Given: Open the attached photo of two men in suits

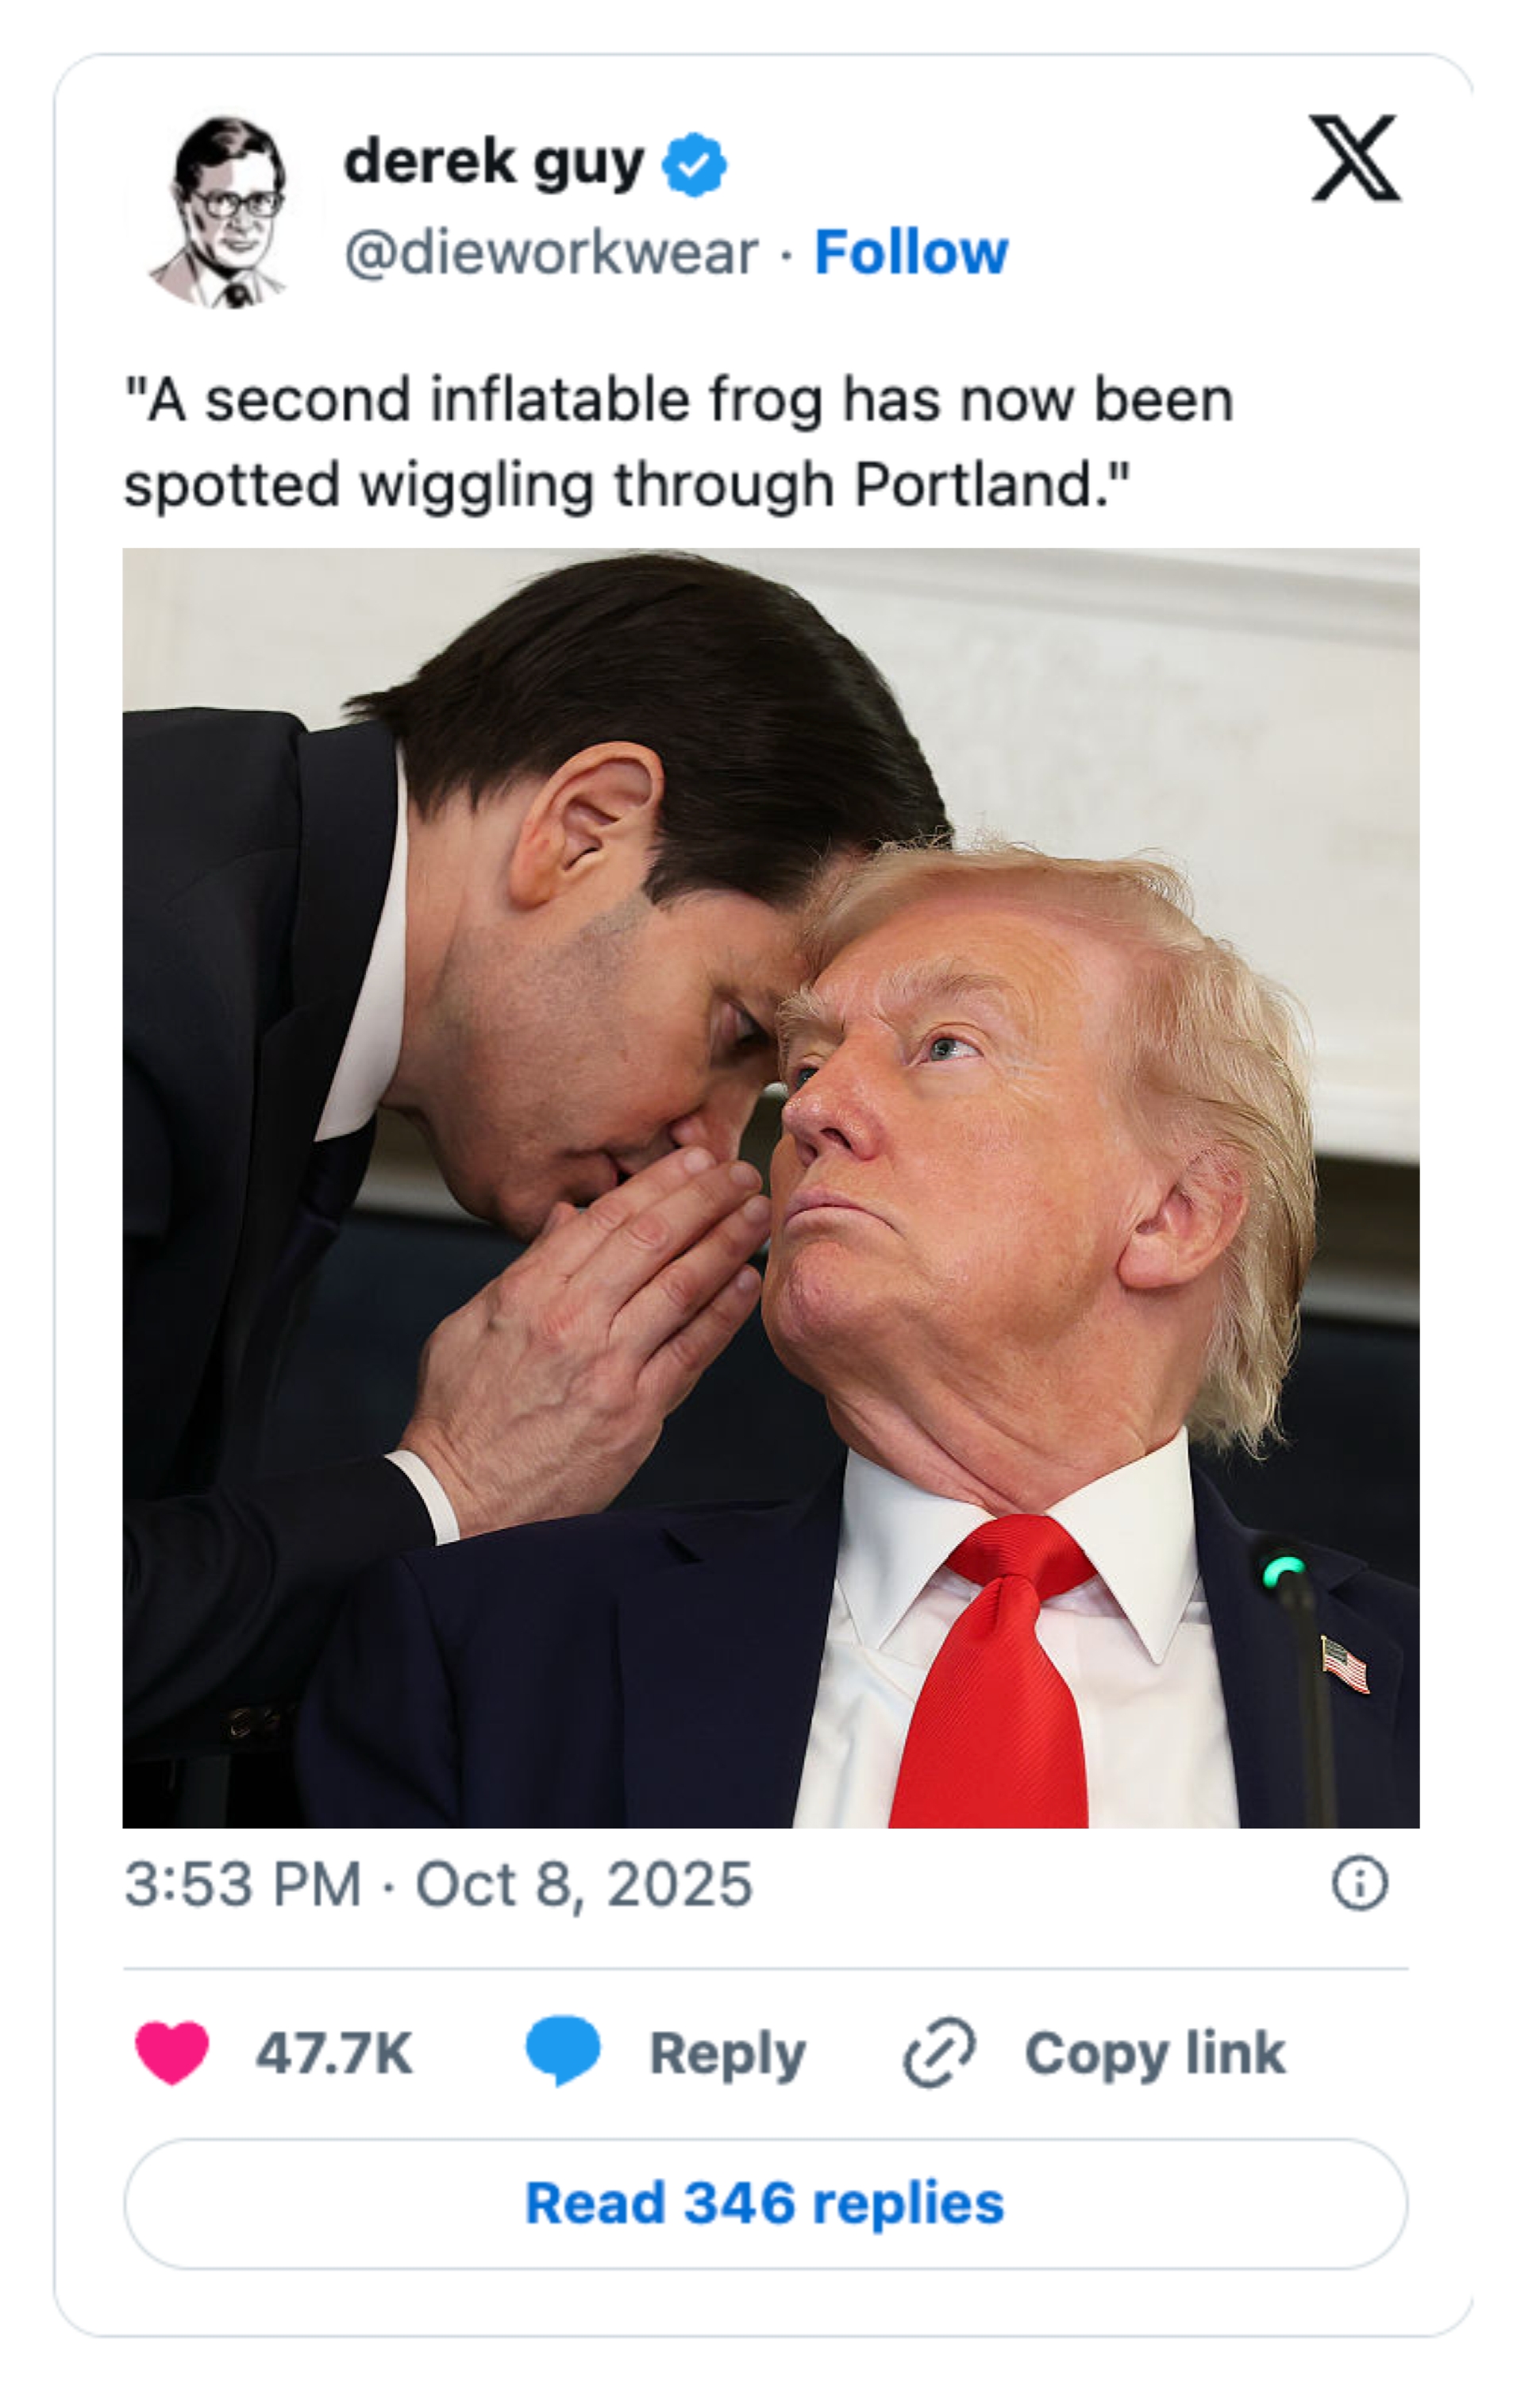Looking at the screenshot, I should pos(771,1188).
